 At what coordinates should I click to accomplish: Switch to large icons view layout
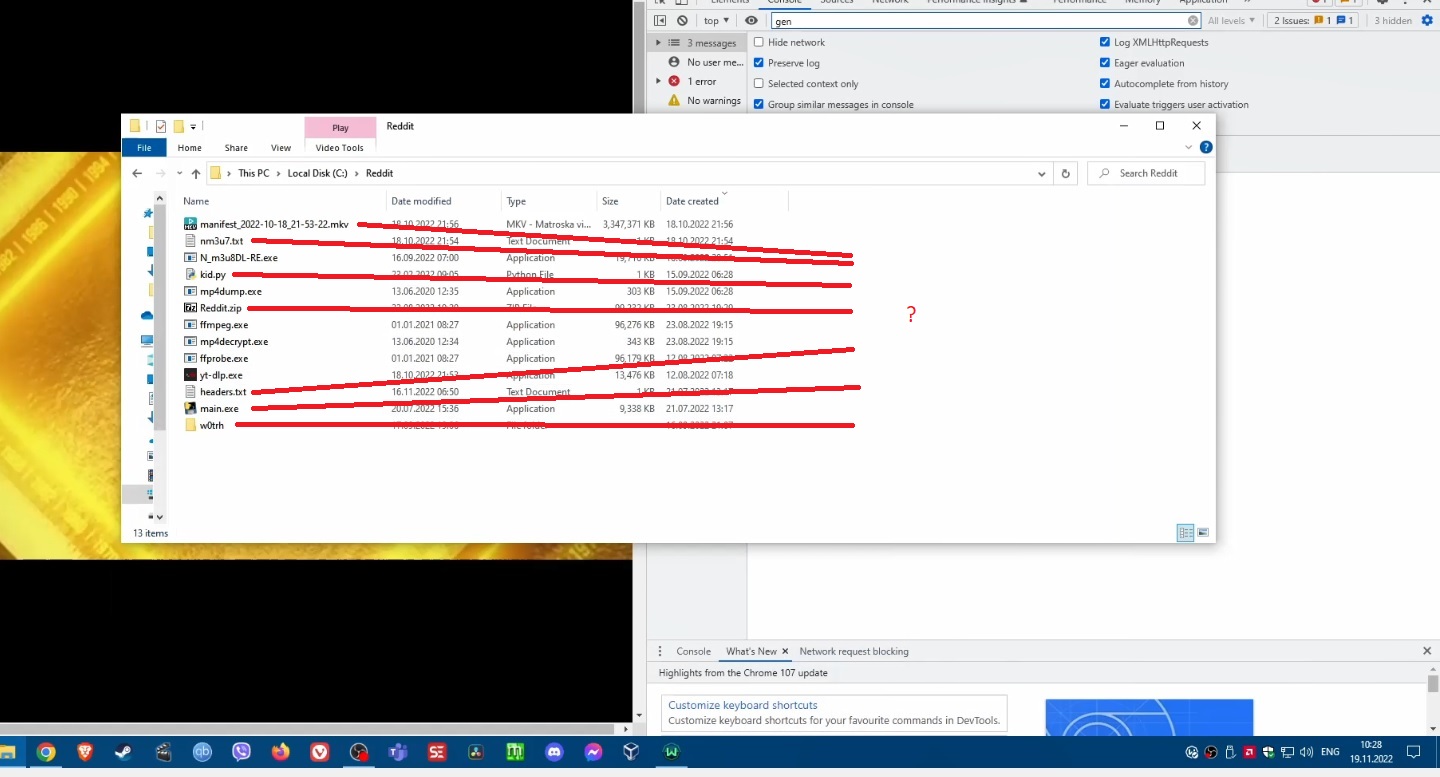(1203, 533)
